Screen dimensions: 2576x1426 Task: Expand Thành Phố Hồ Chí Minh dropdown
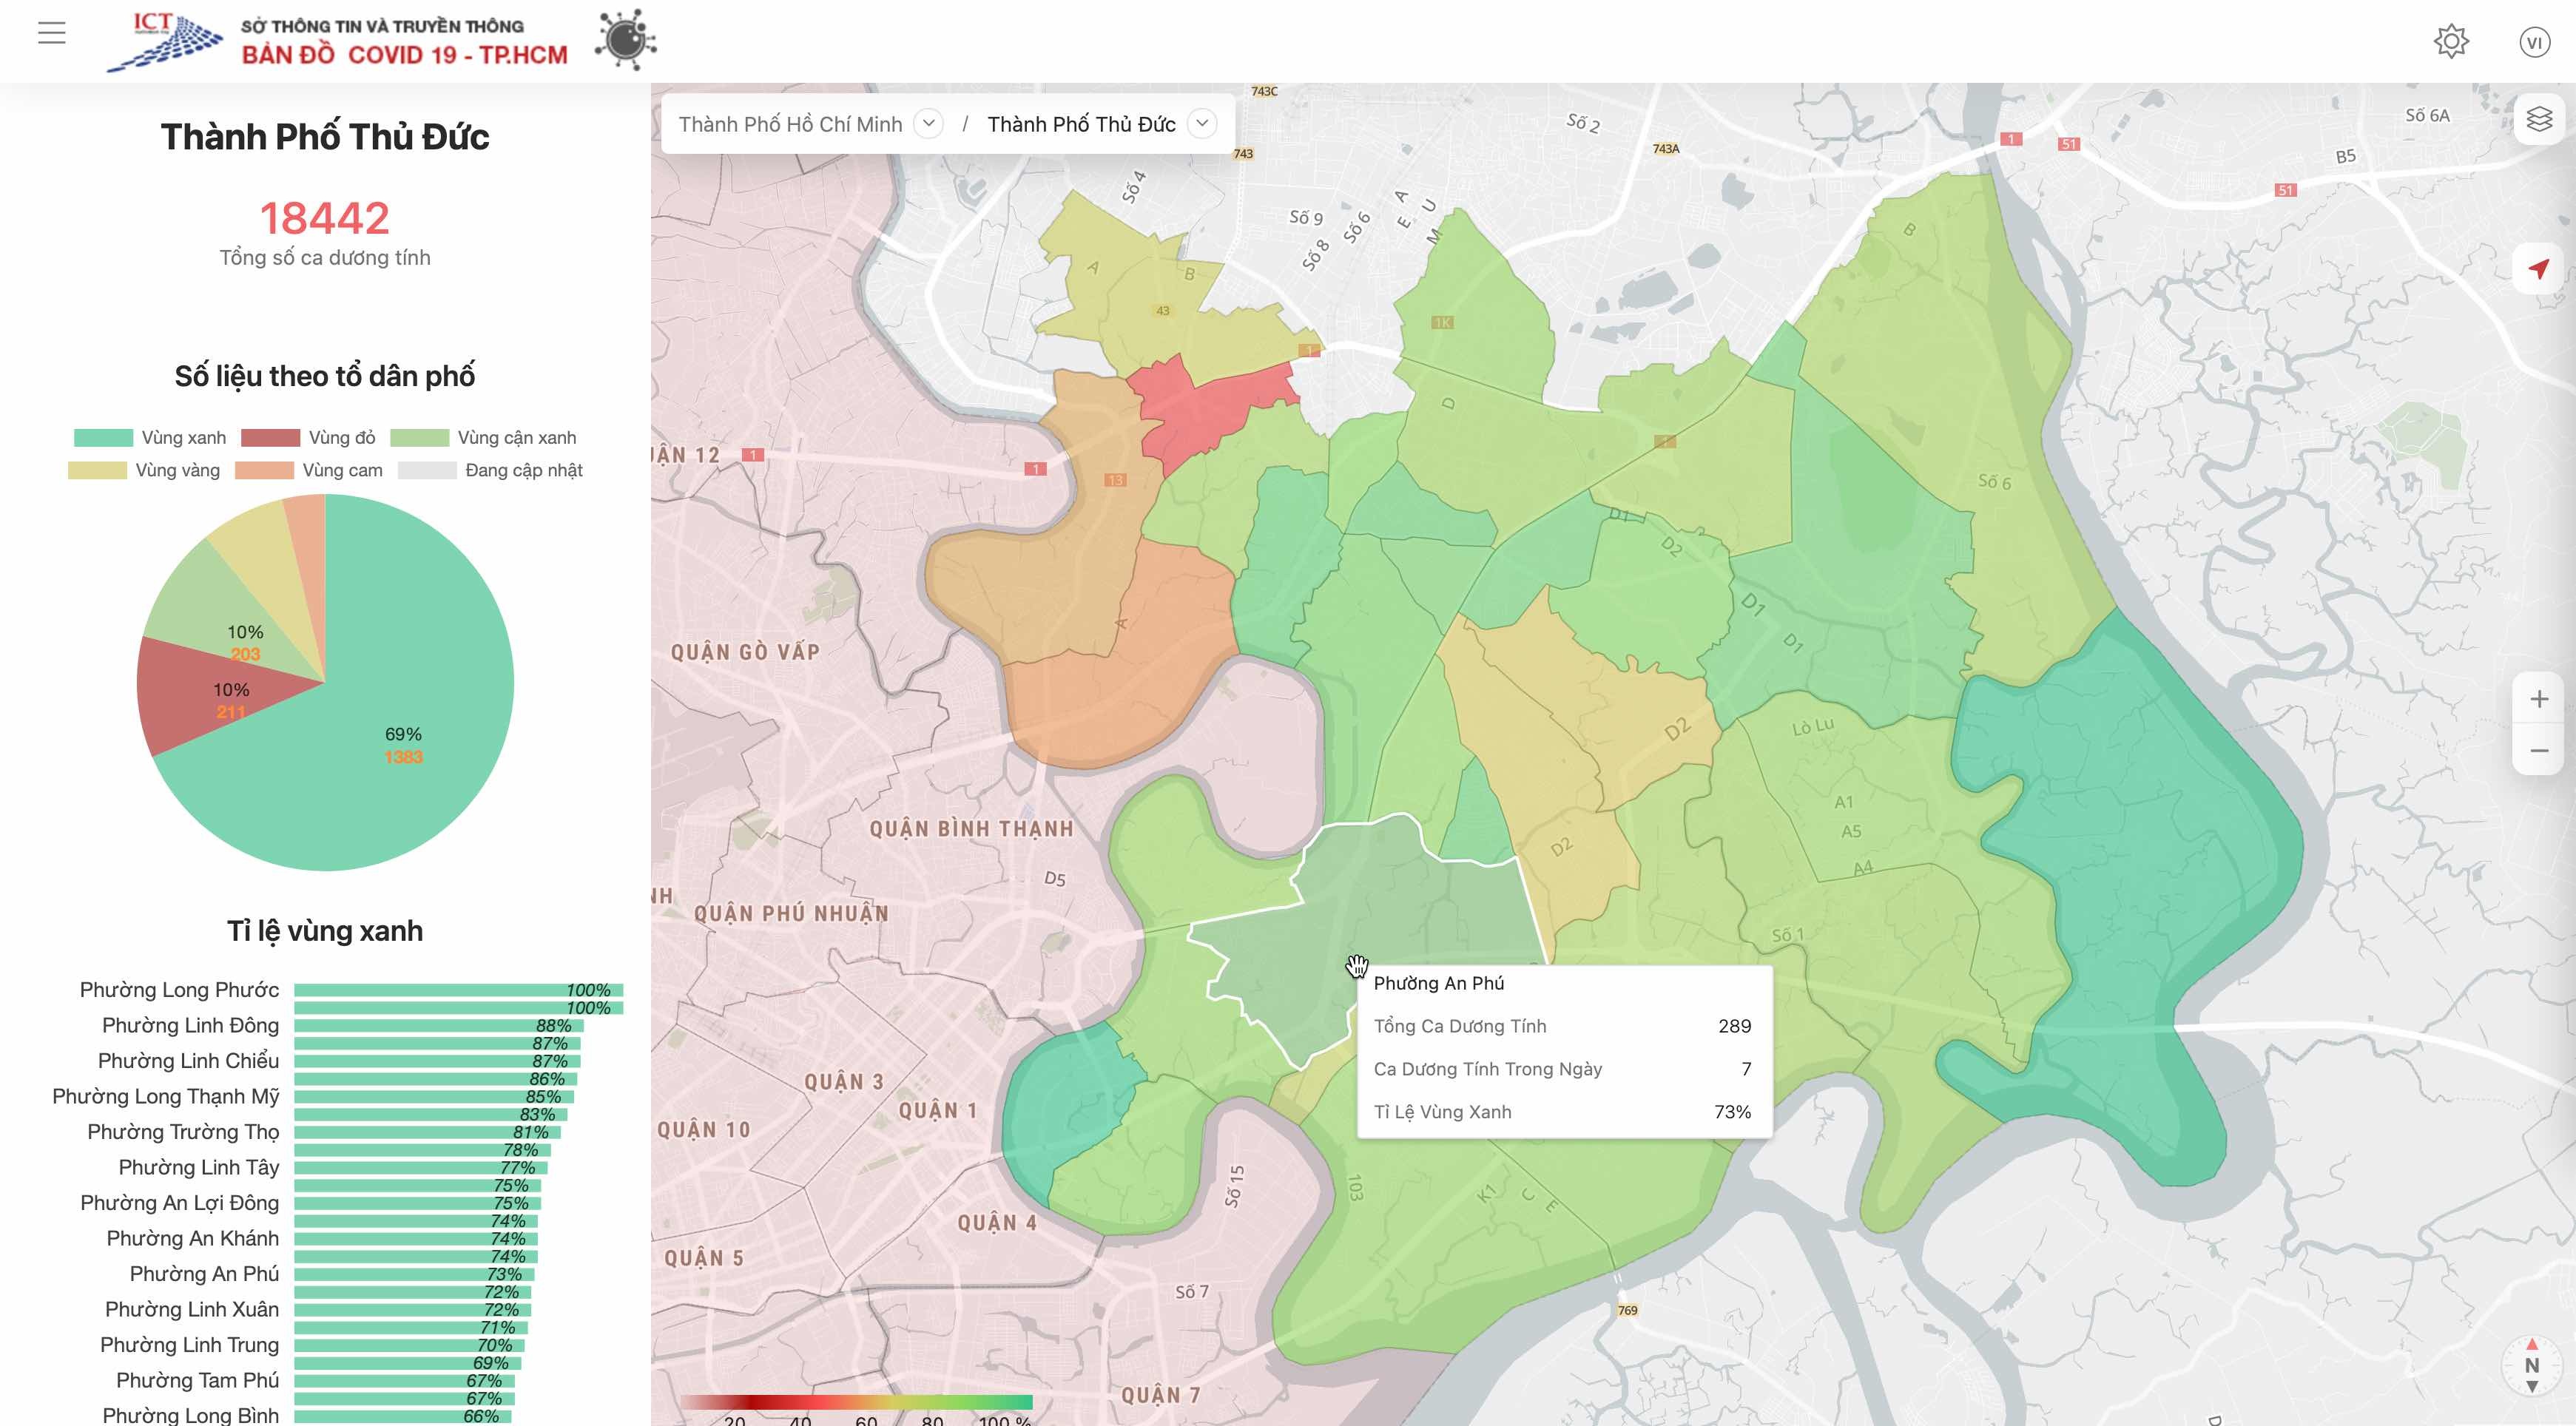click(929, 124)
